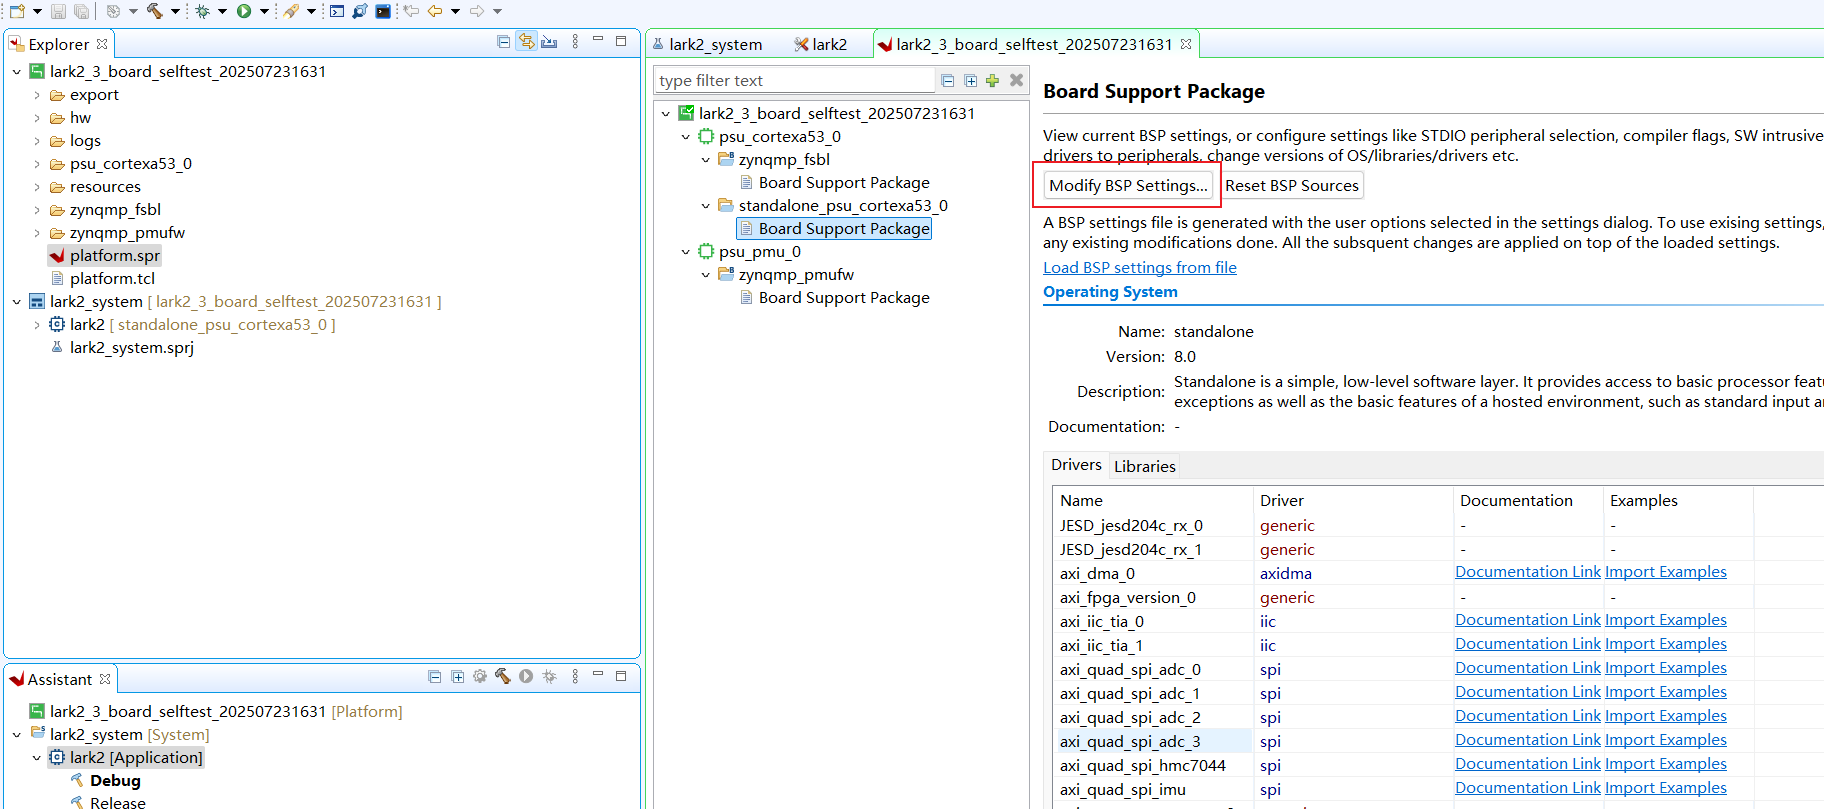Click the Debug bug icon in main toolbar

[203, 11]
